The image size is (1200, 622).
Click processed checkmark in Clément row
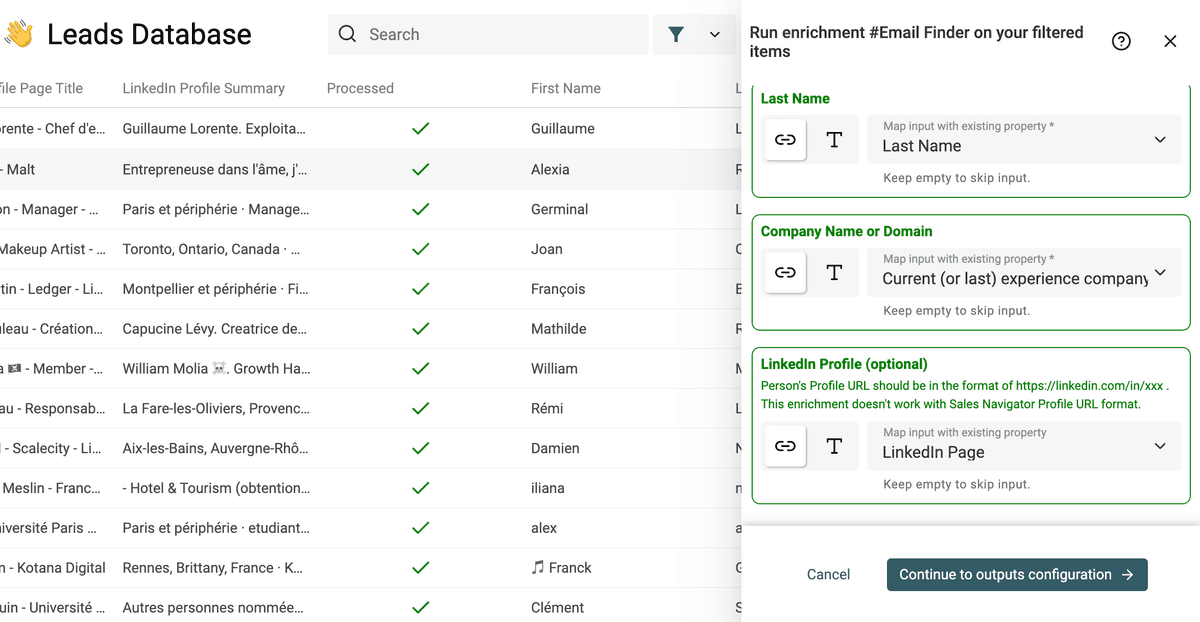click(x=421, y=607)
